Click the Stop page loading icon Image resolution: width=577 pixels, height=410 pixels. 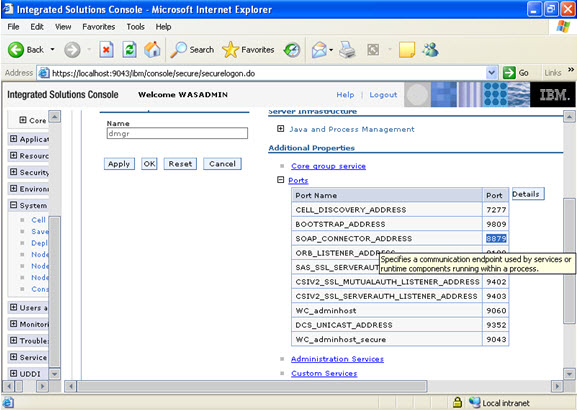(106, 50)
